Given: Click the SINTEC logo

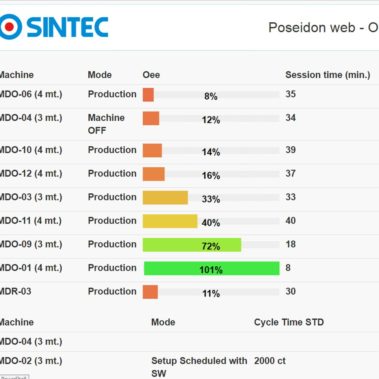Looking at the screenshot, I should point(54,27).
